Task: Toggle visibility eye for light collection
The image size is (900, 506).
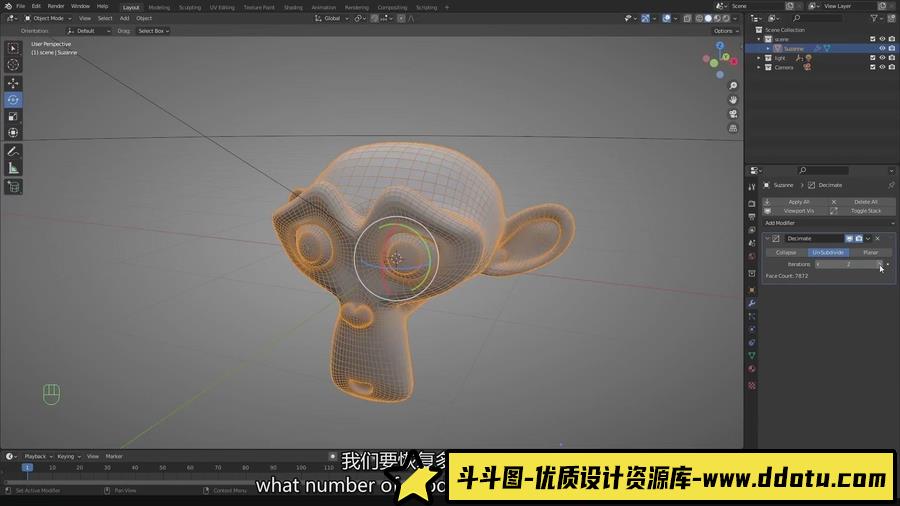Action: 882,58
